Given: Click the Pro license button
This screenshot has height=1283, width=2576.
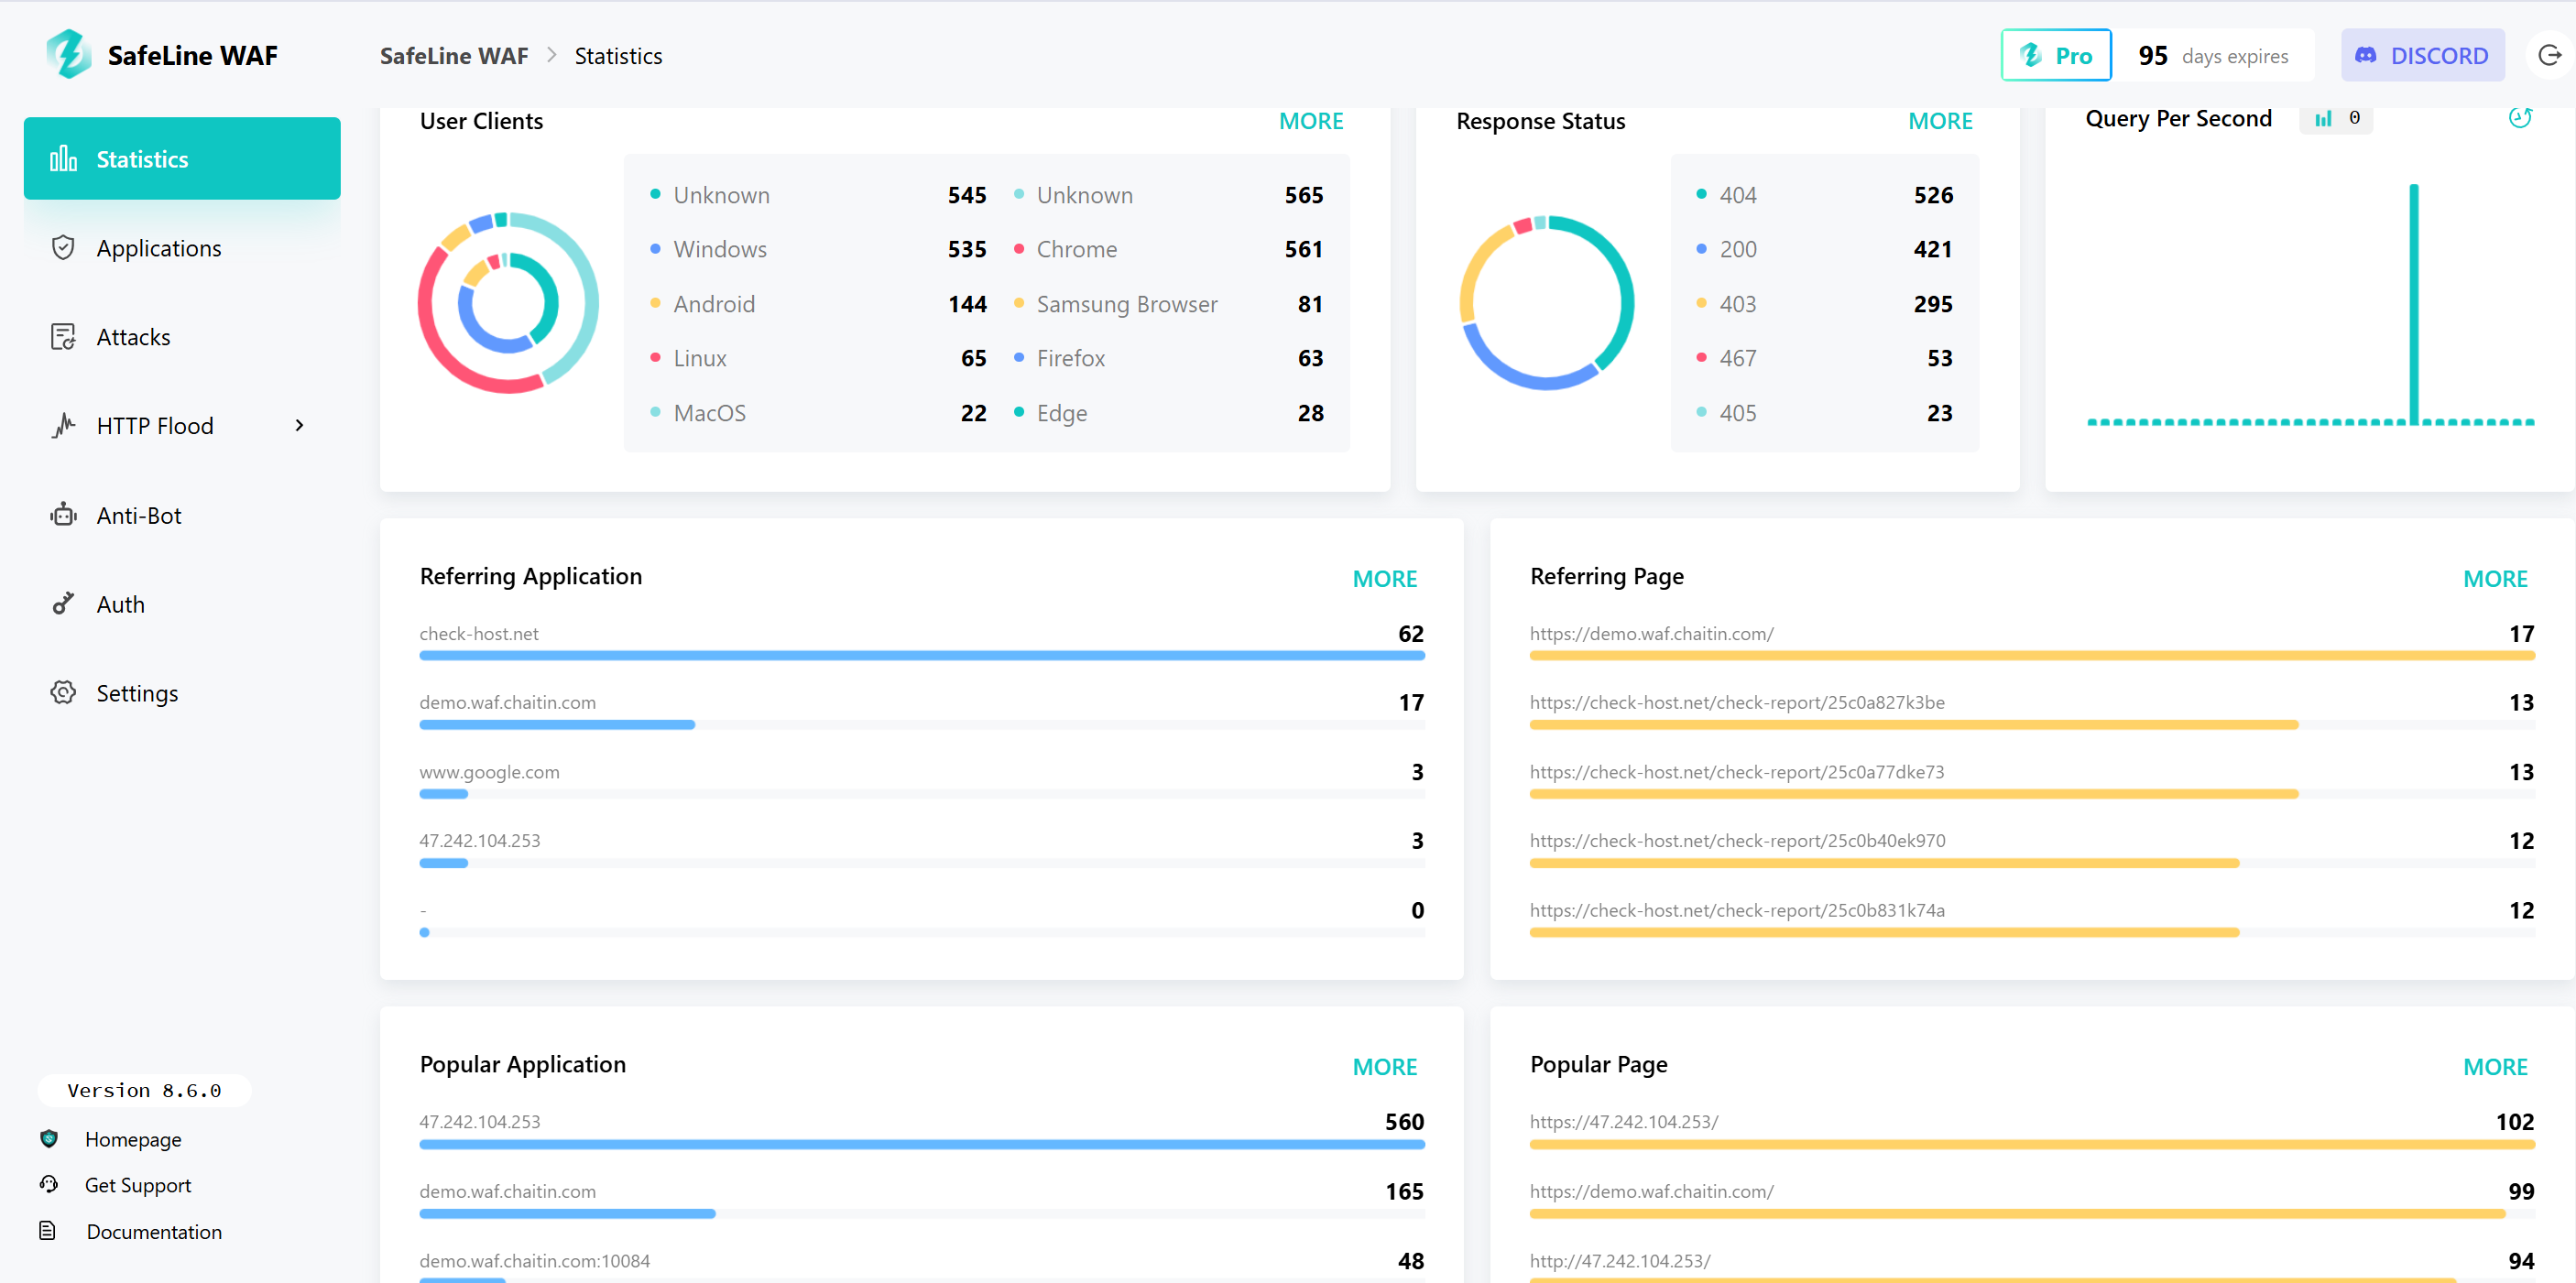Looking at the screenshot, I should [2055, 55].
